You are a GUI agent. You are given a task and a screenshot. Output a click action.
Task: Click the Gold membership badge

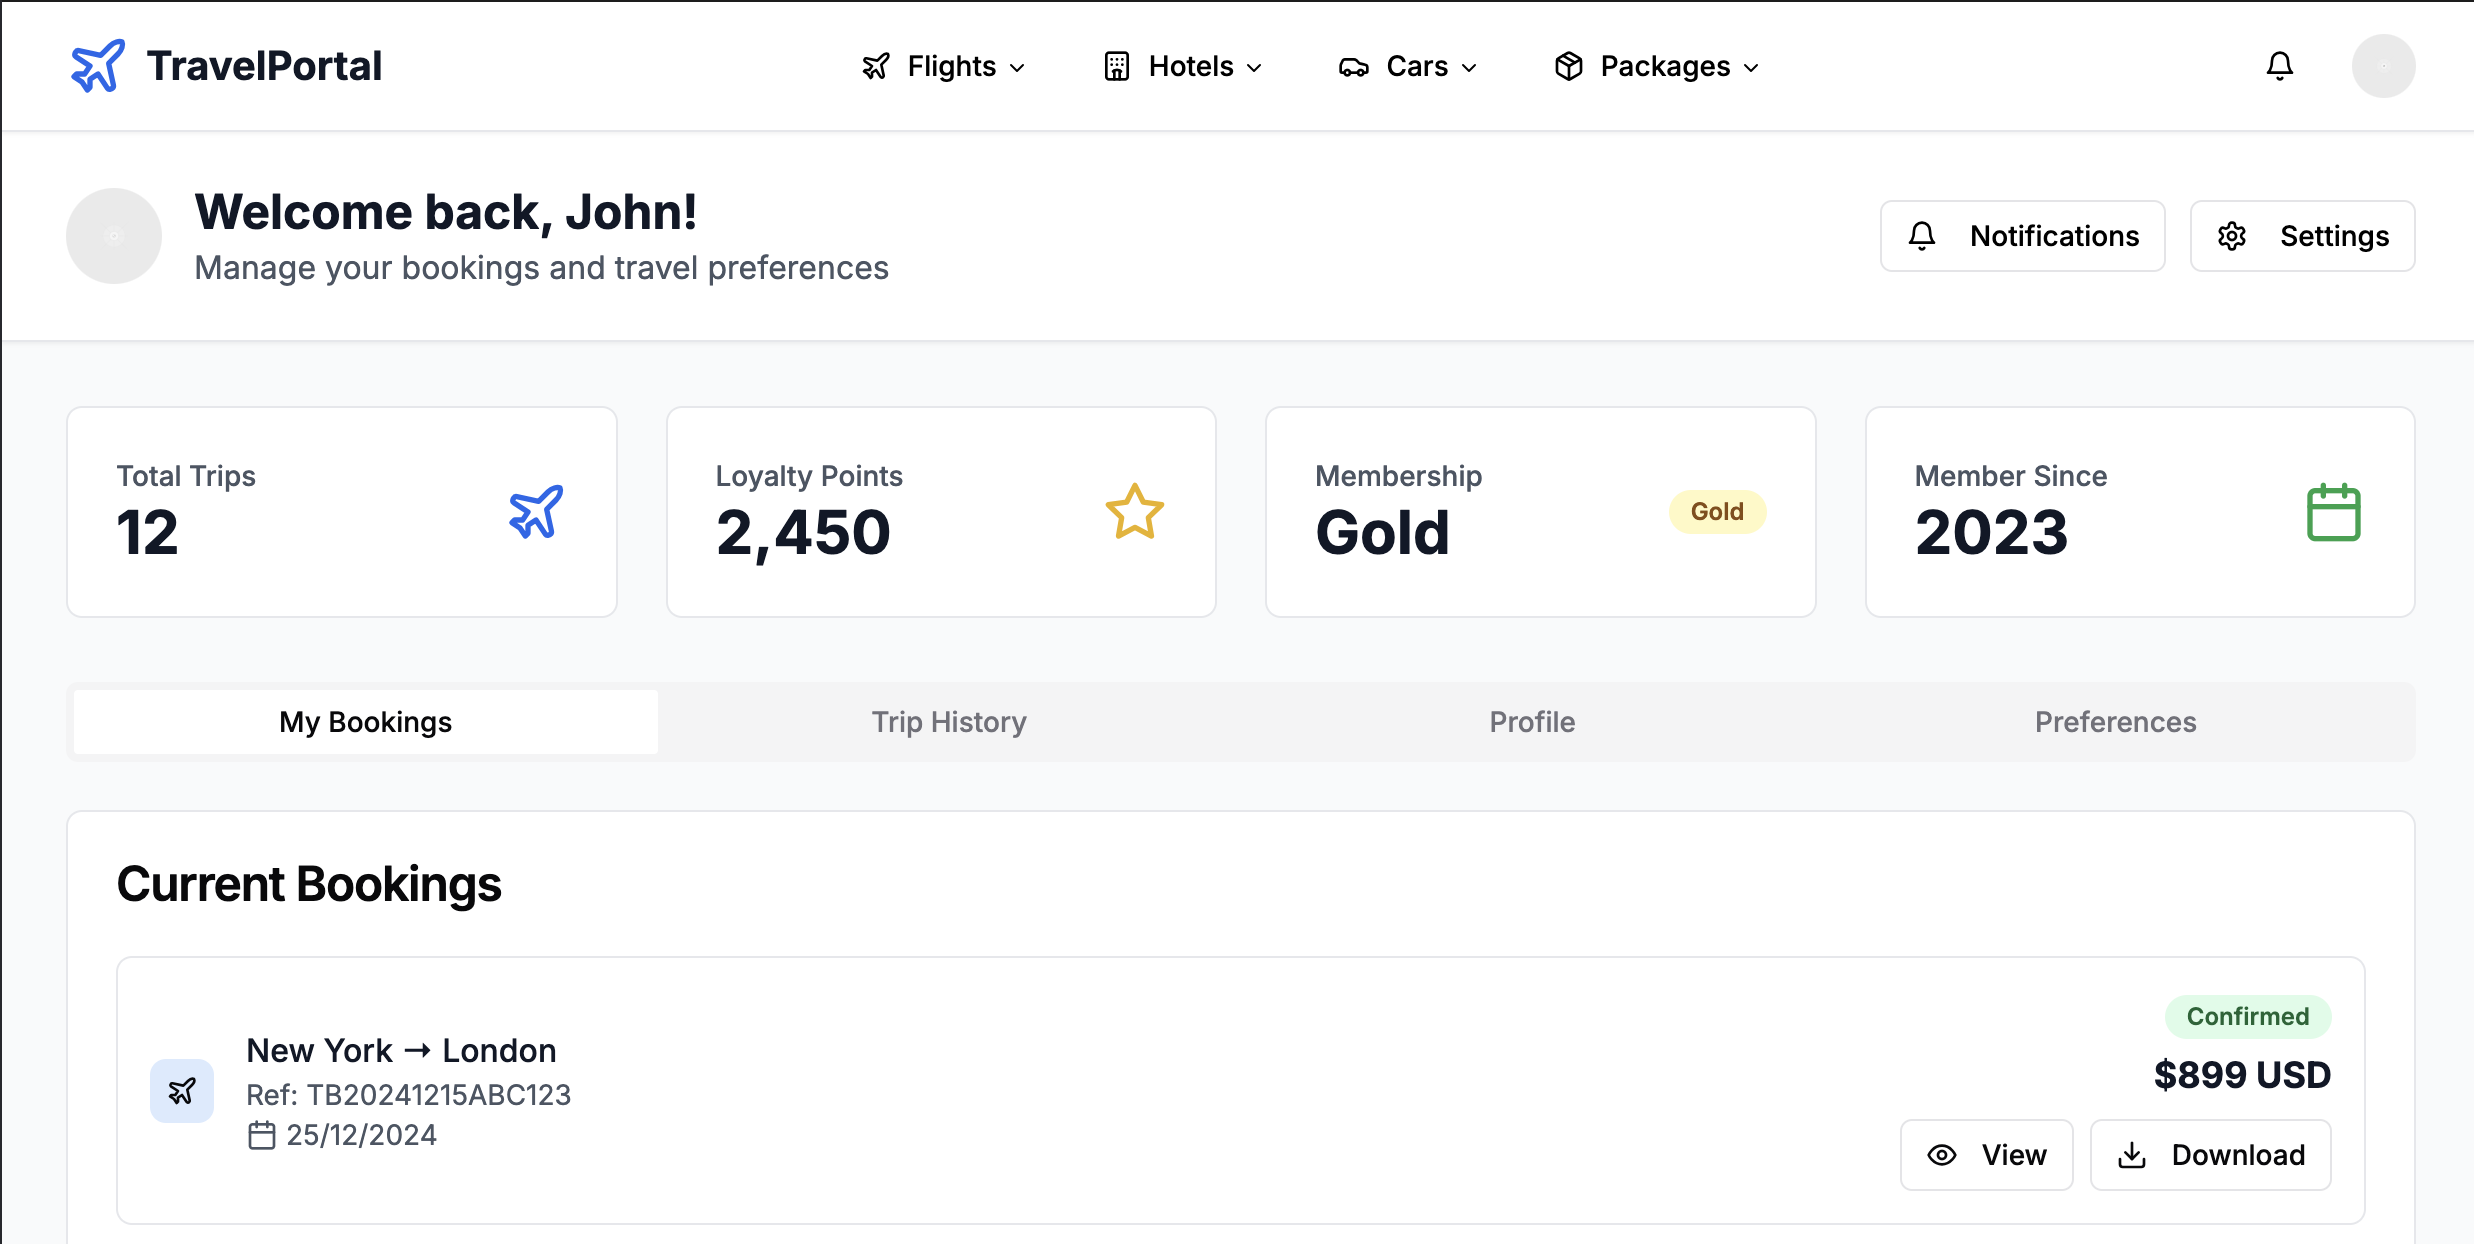point(1717,512)
